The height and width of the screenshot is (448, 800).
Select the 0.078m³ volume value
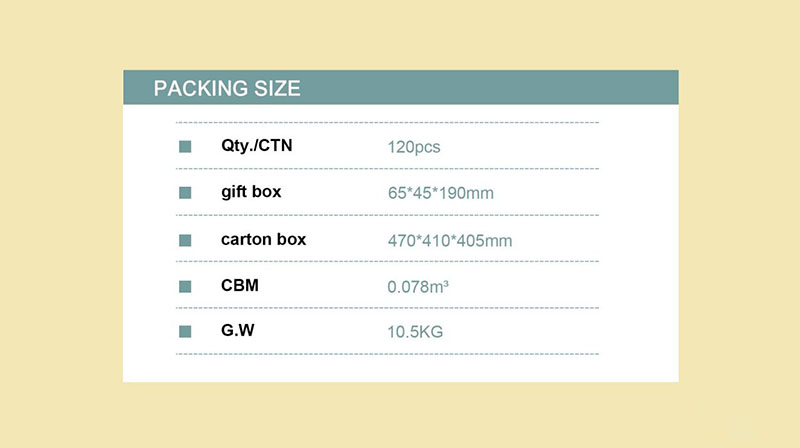[x=418, y=286]
